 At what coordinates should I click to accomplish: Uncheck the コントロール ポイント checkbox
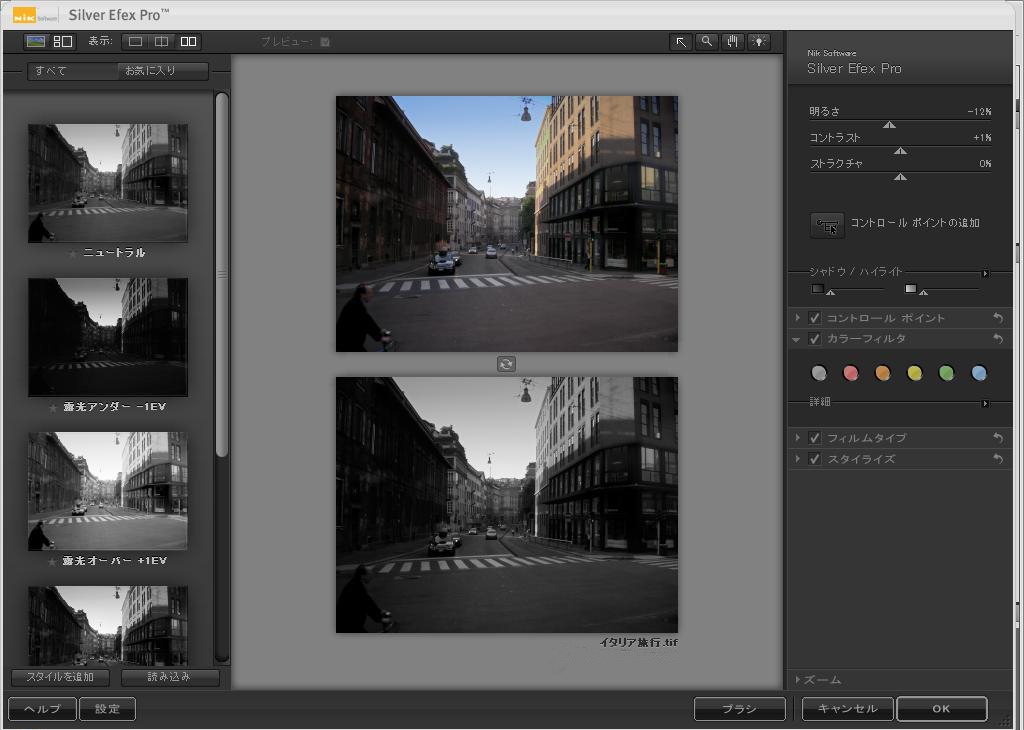[x=814, y=318]
